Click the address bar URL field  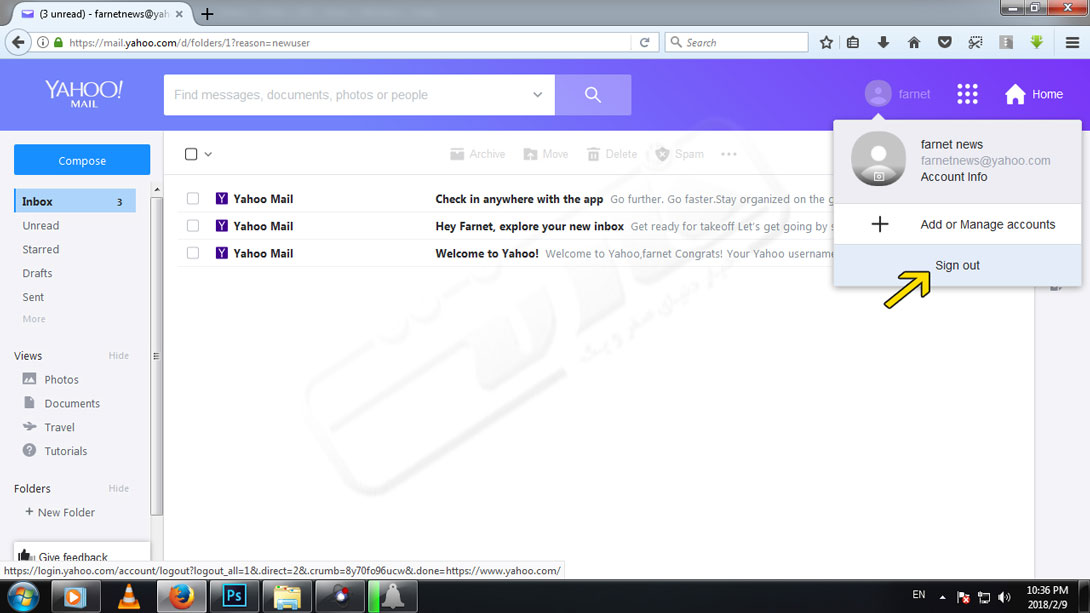(x=348, y=42)
